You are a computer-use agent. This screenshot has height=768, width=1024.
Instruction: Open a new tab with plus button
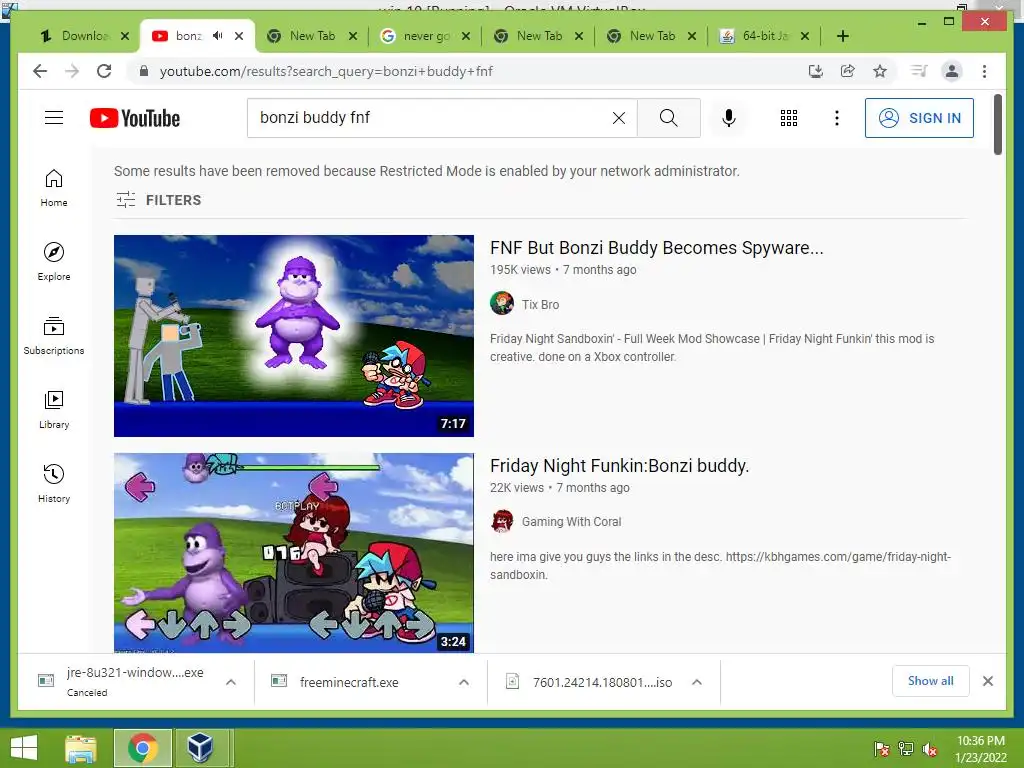pos(842,36)
